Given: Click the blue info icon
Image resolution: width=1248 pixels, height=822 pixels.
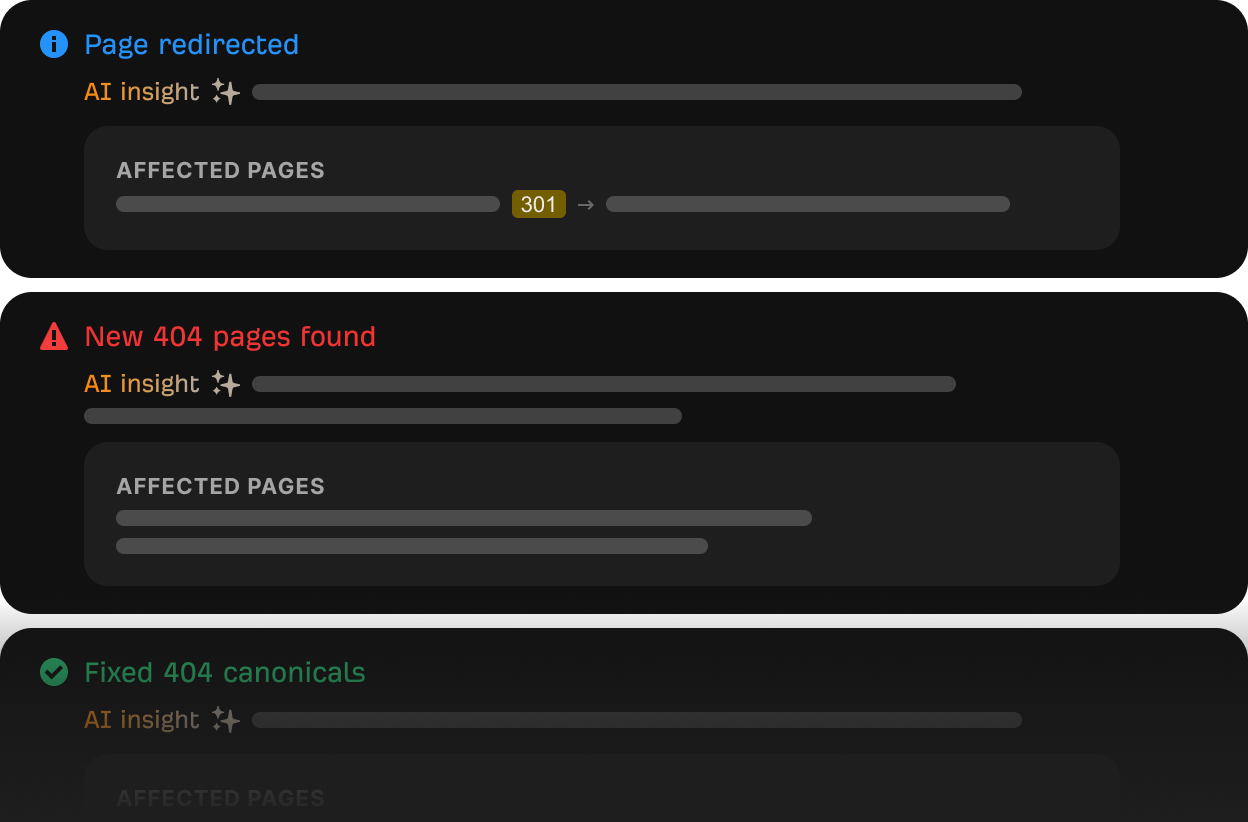Looking at the screenshot, I should click(x=53, y=45).
